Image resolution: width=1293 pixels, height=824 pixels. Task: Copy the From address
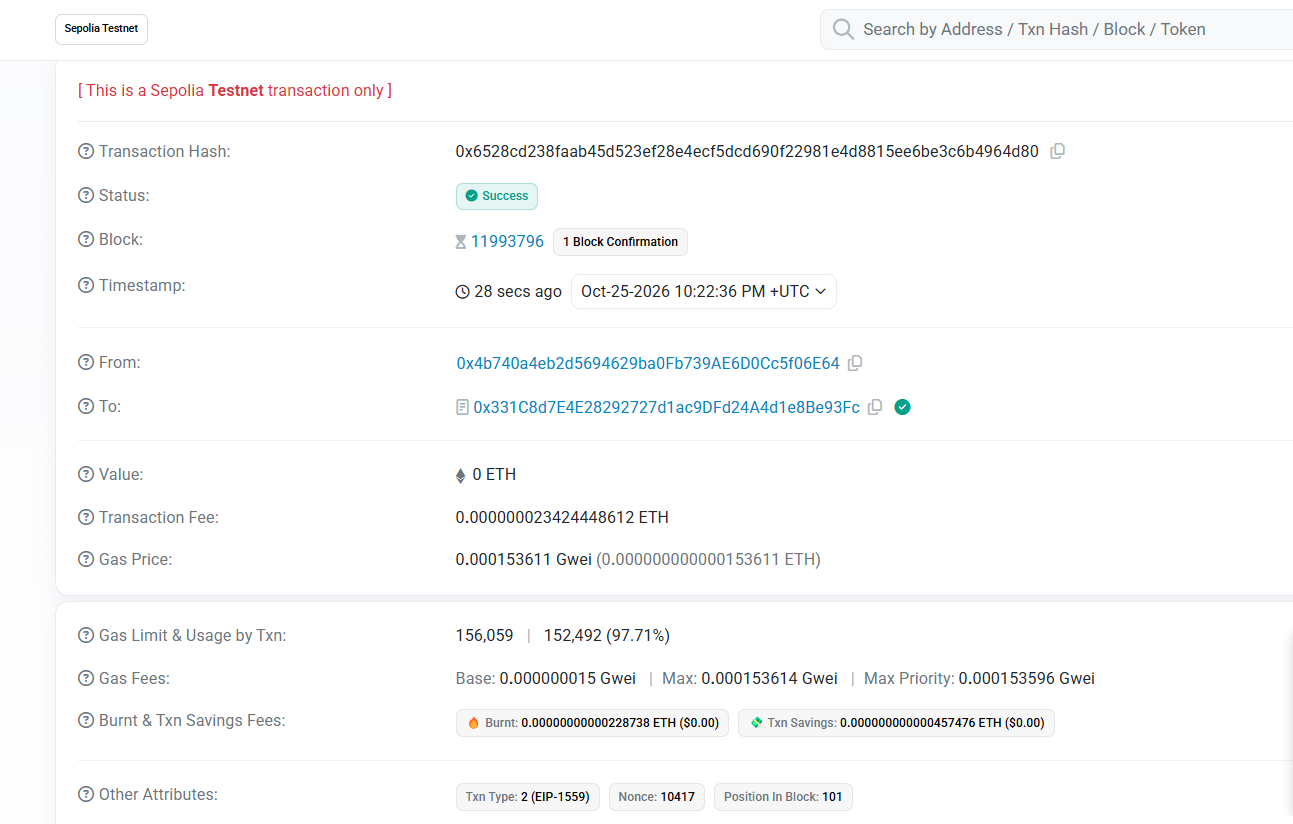(855, 364)
